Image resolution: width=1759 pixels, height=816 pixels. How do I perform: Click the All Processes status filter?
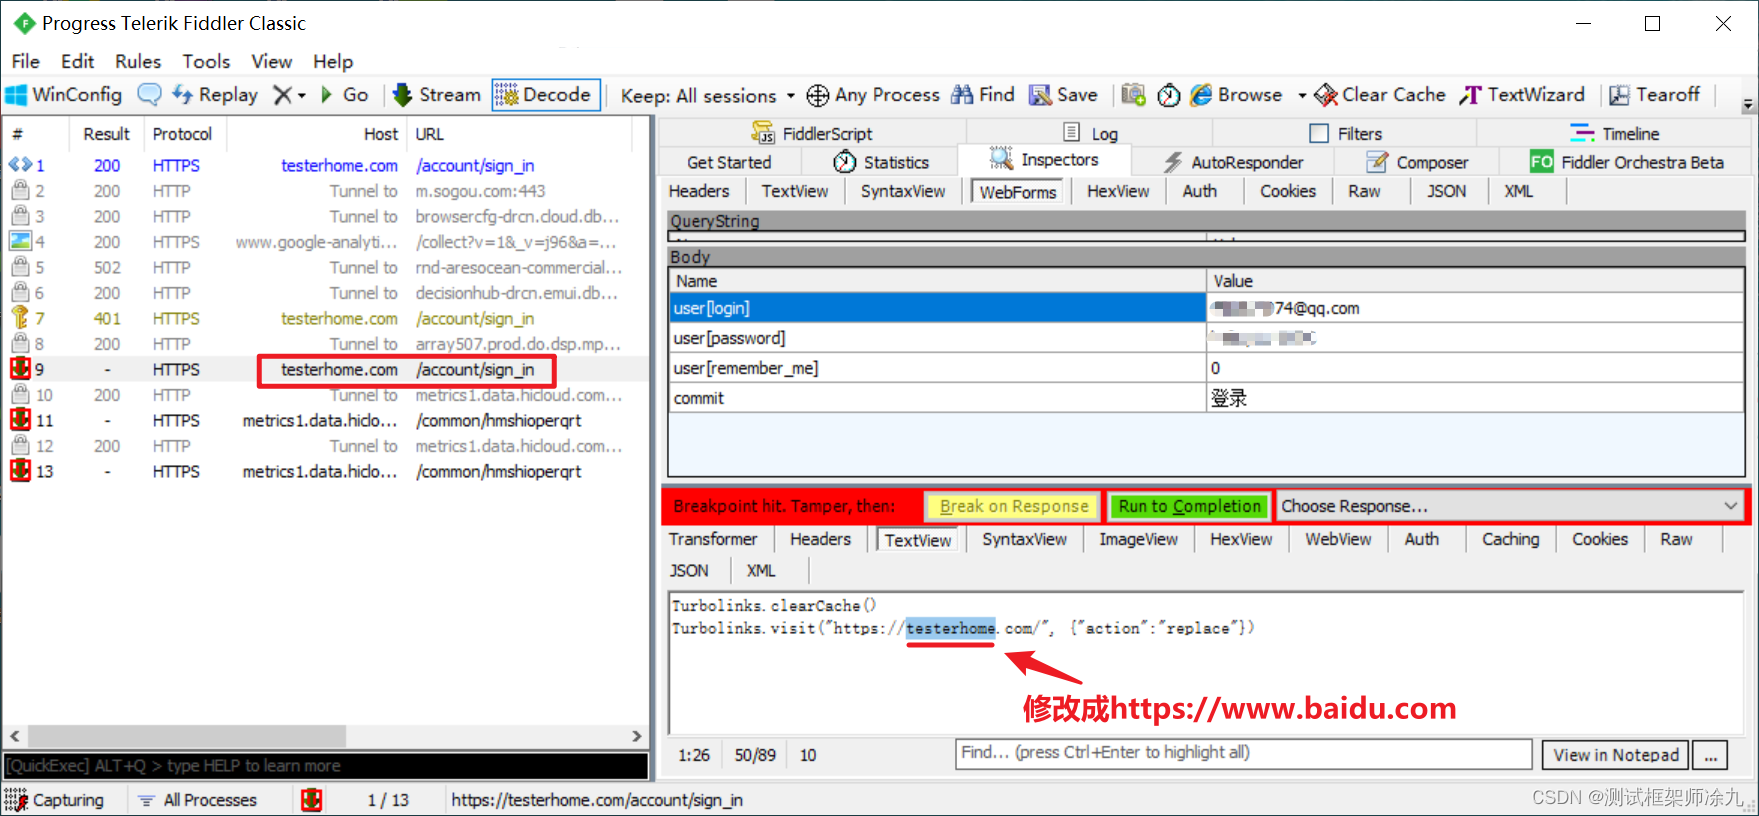click(198, 800)
